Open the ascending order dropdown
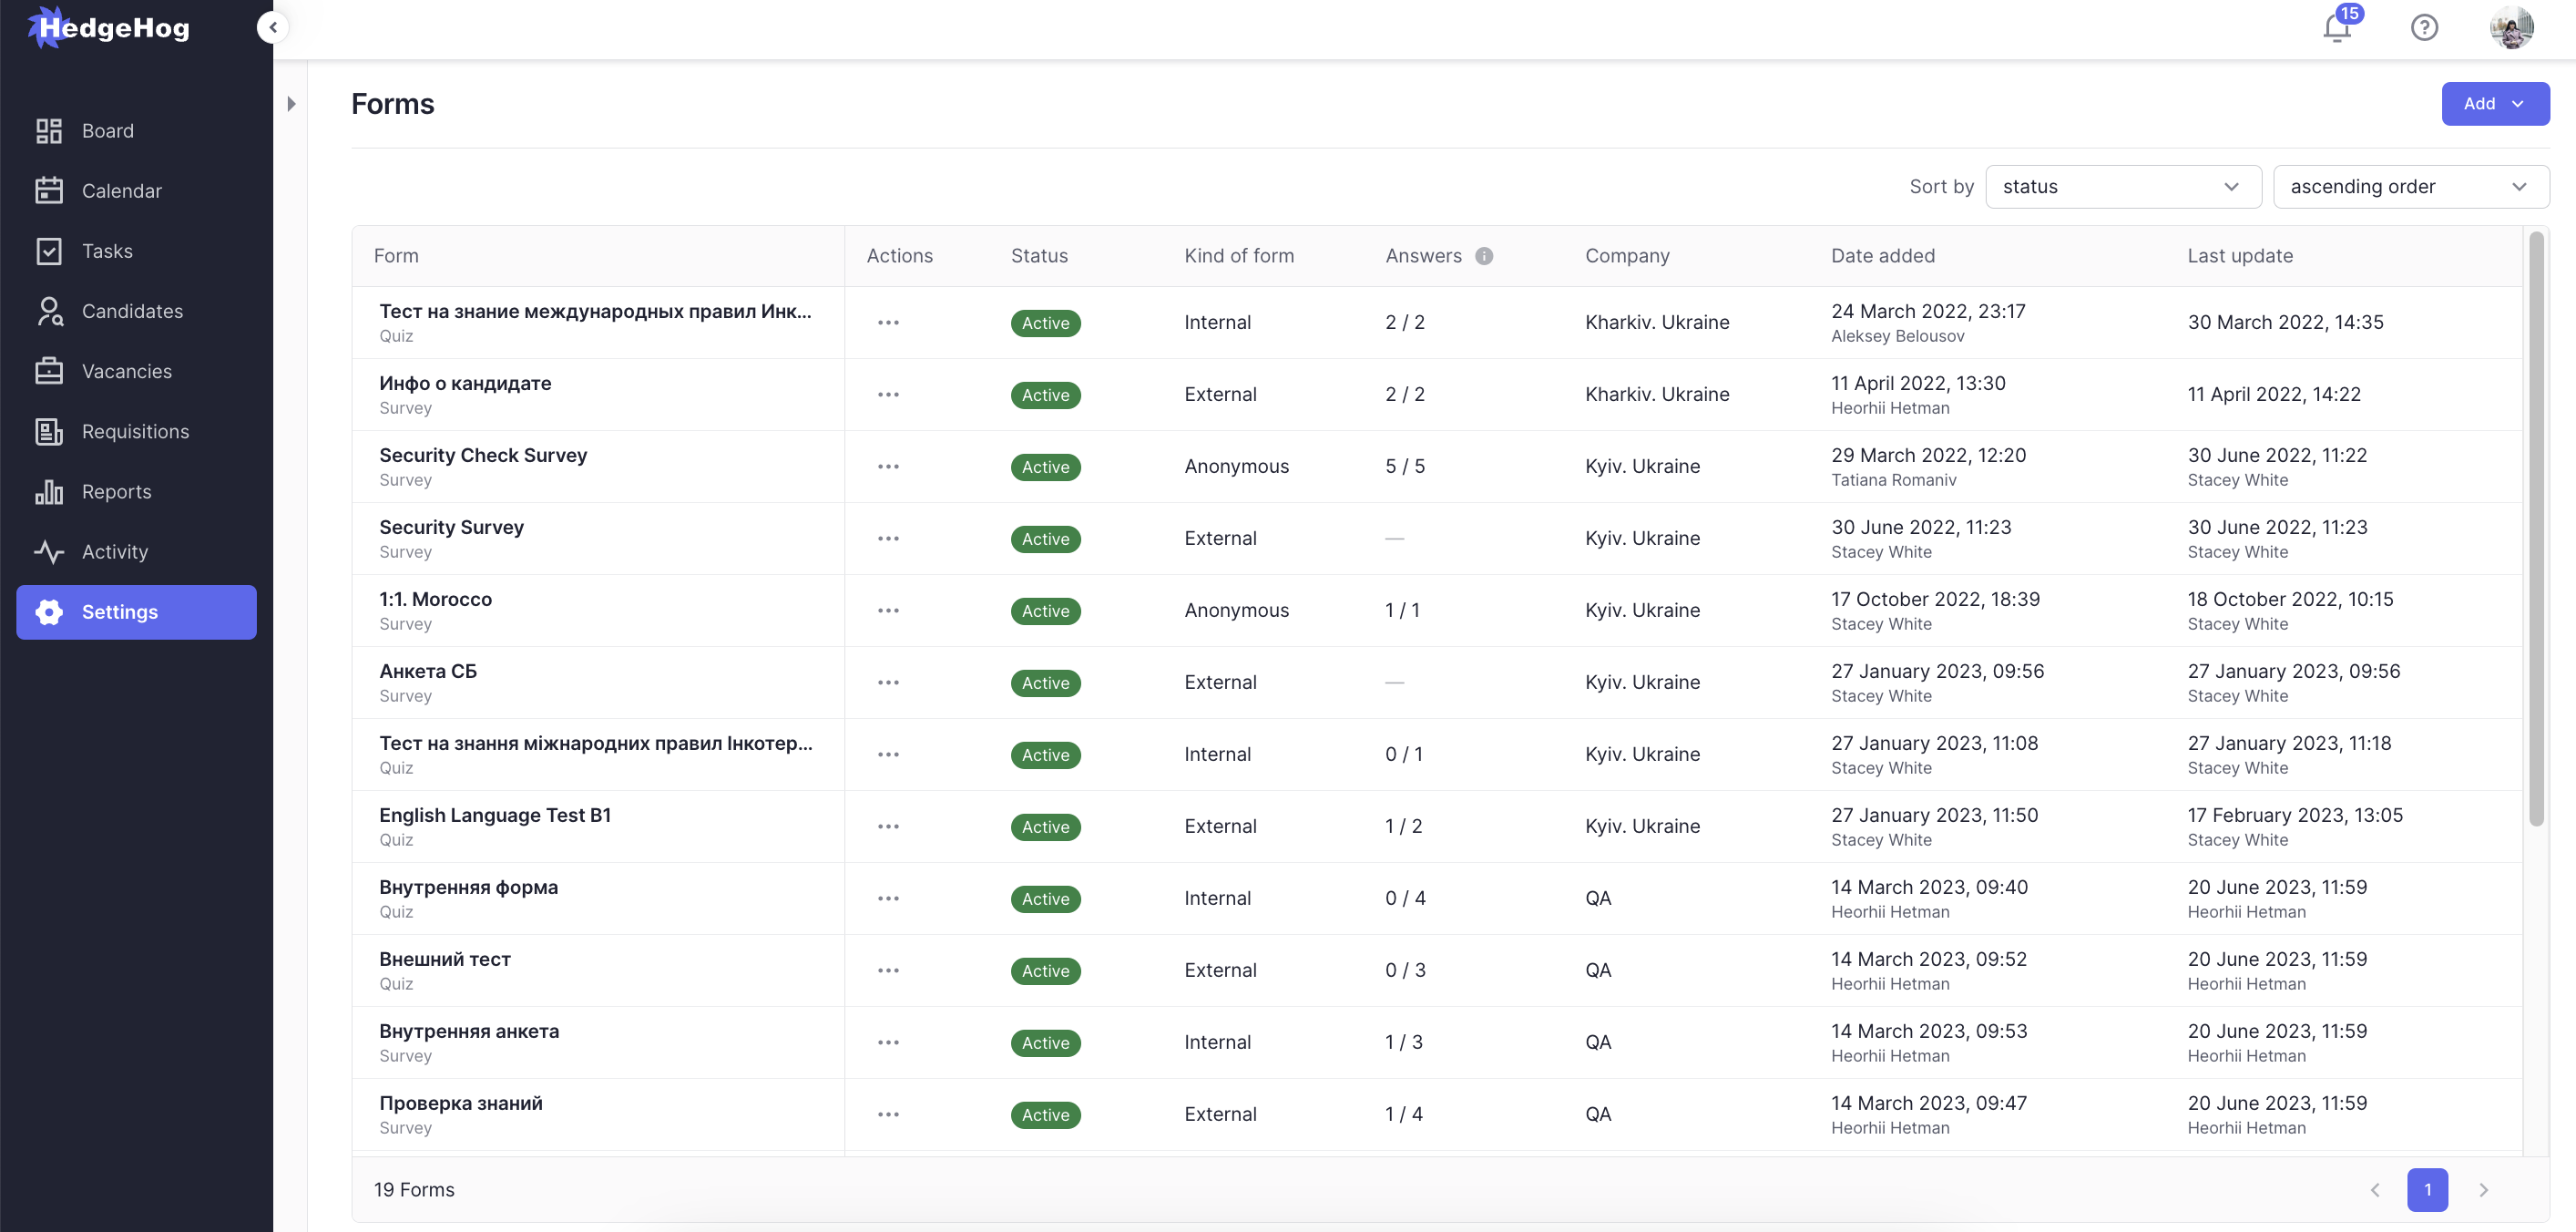Viewport: 2576px width, 1232px height. click(x=2410, y=187)
